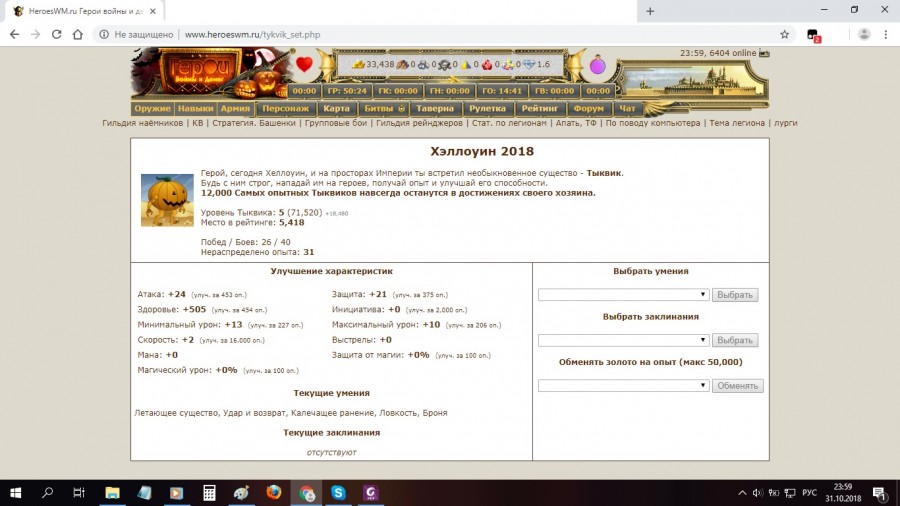Go to the Рулетка menu item

[x=487, y=108]
